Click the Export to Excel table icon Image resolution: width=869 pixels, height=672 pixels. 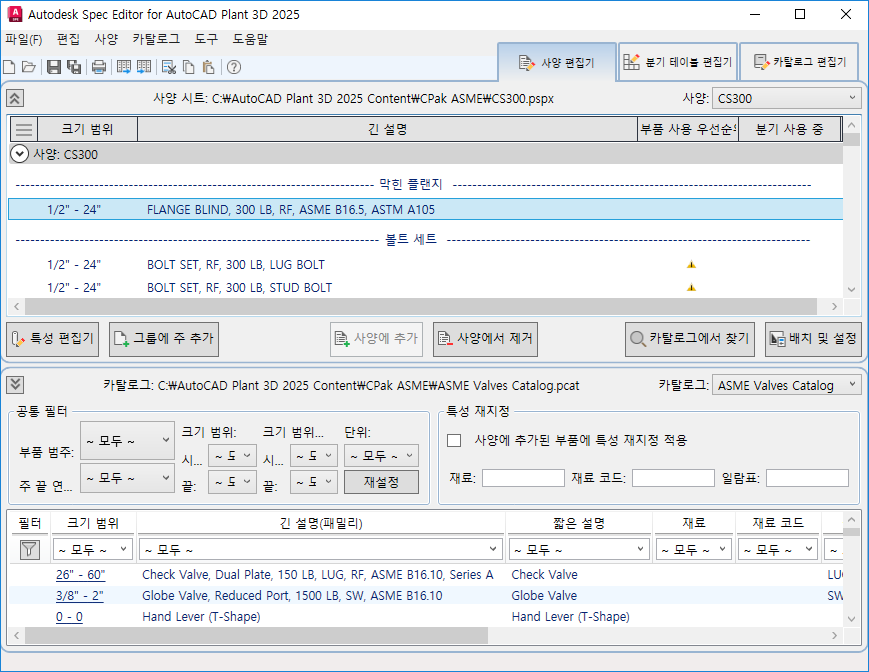124,67
